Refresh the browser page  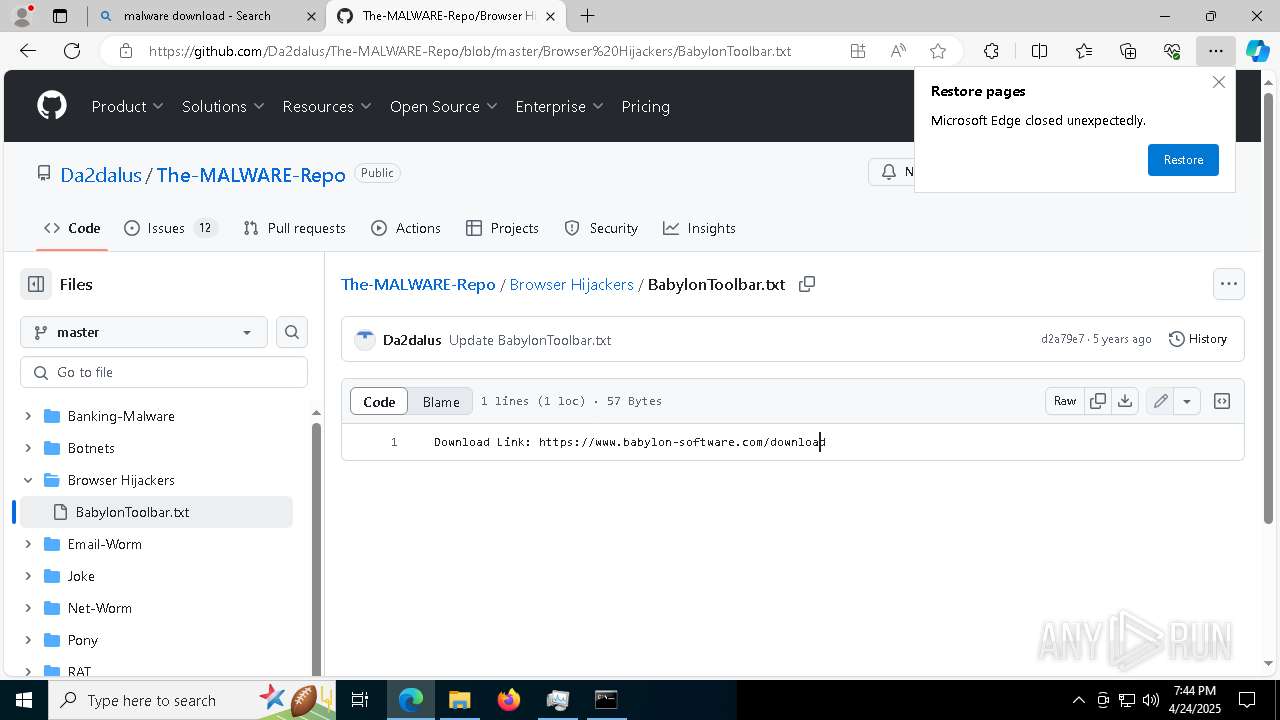coord(72,51)
